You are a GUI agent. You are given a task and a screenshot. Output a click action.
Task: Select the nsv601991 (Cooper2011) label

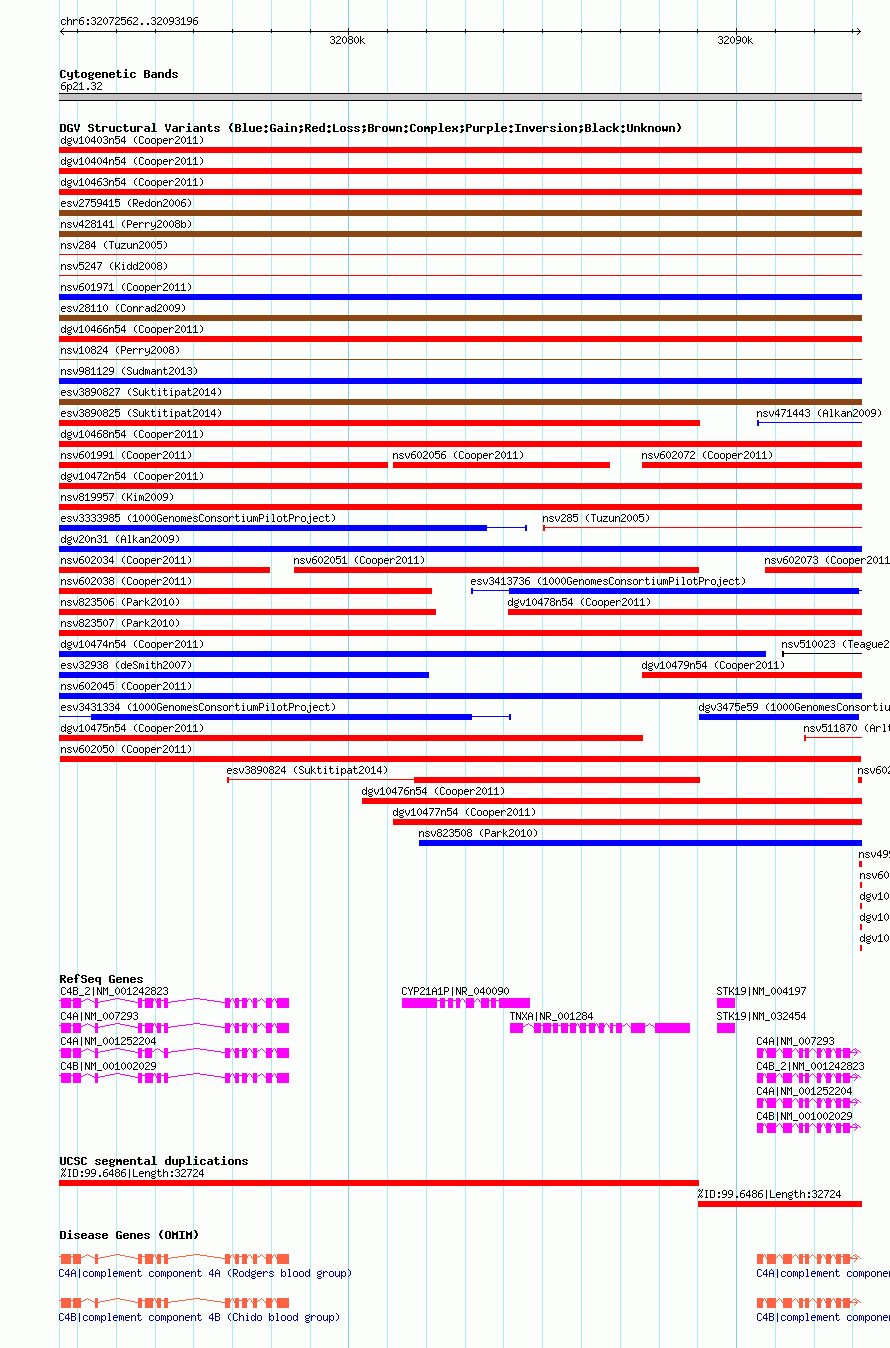pyautogui.click(x=126, y=455)
